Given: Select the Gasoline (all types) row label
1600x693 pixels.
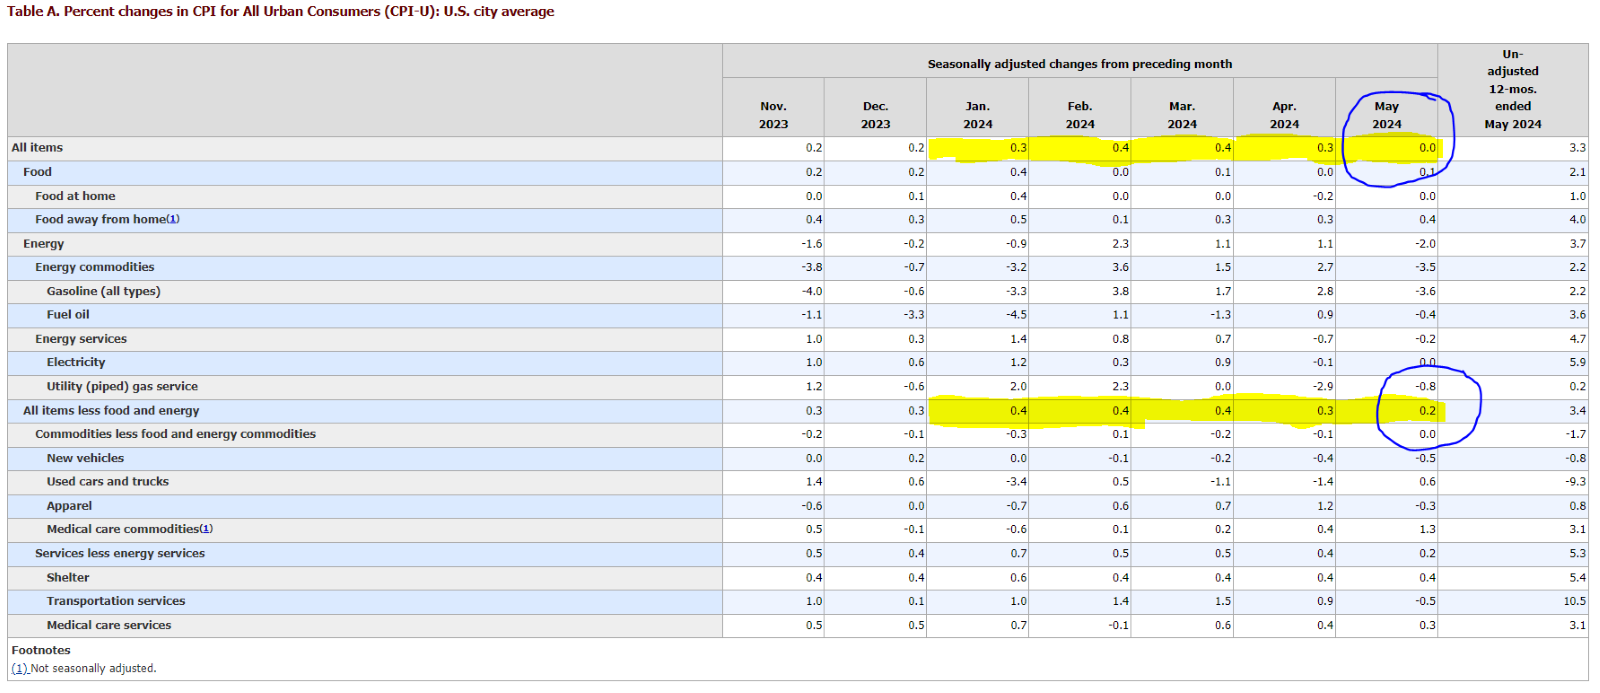Looking at the screenshot, I should [103, 291].
